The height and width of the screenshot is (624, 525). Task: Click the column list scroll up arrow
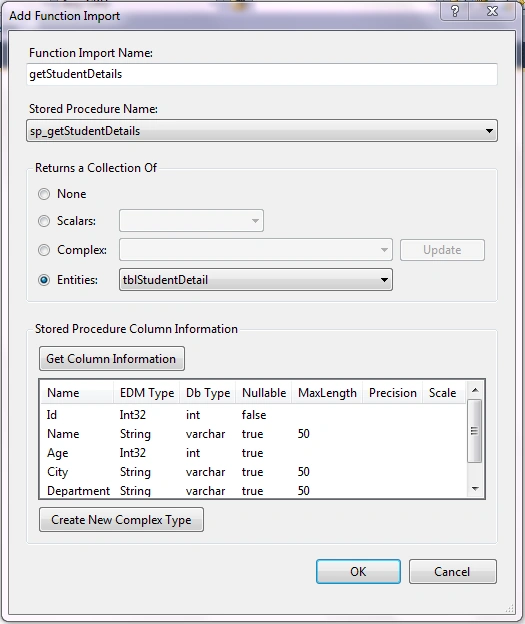coord(475,390)
